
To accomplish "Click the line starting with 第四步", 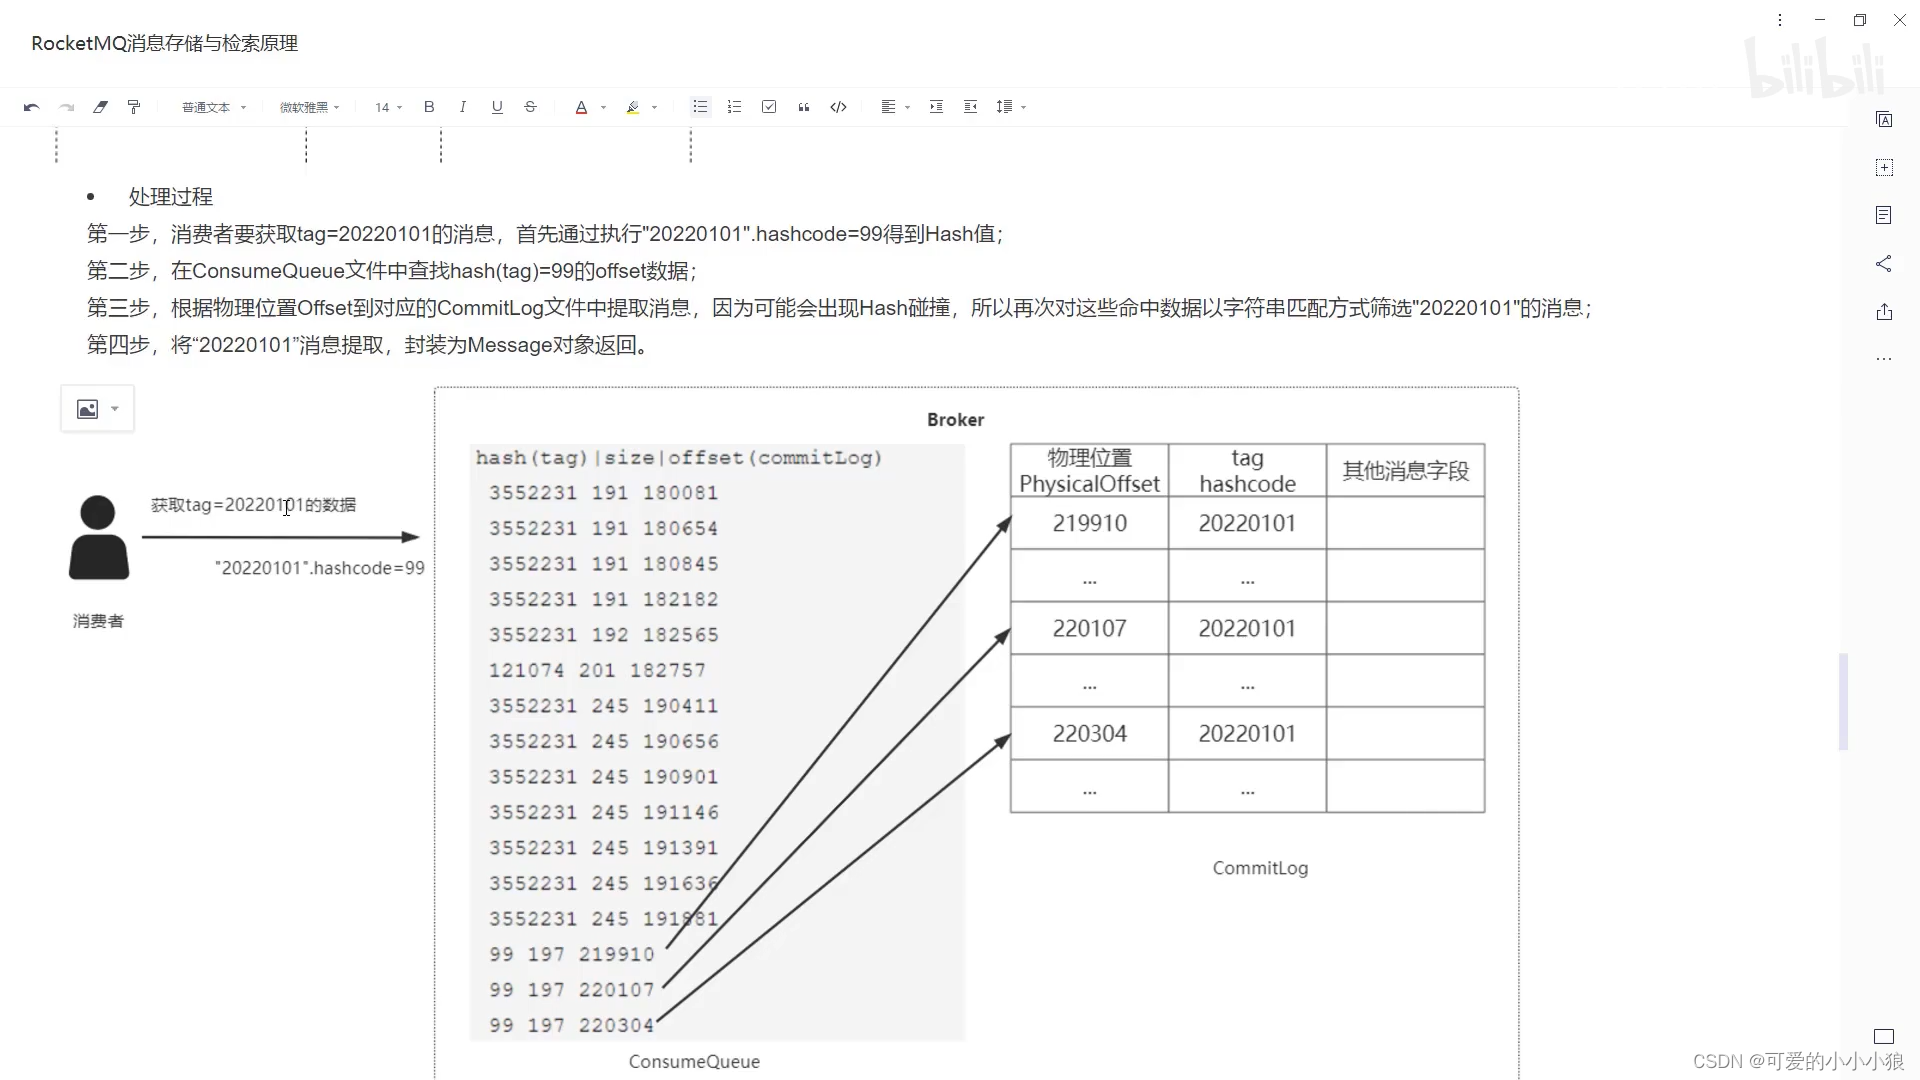I will (371, 345).
